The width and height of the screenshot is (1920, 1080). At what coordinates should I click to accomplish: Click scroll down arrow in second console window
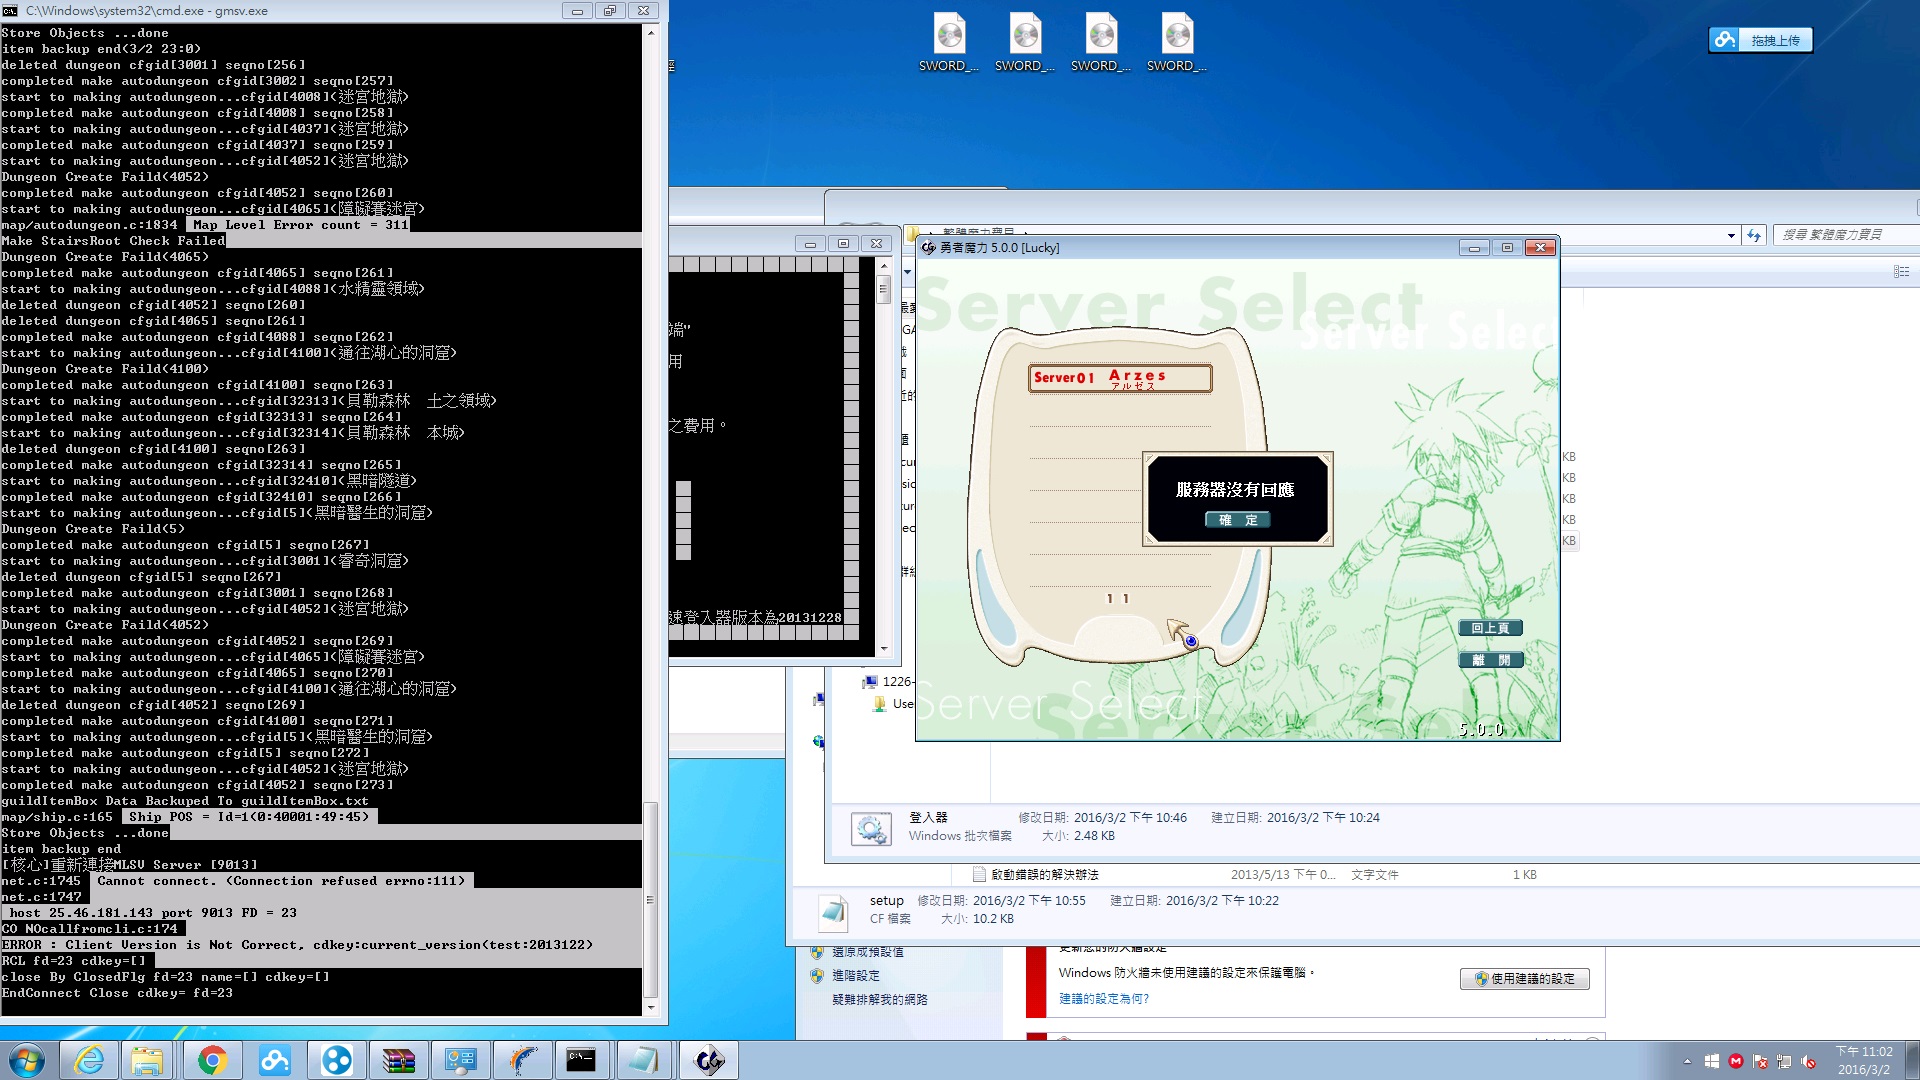pos(883,649)
